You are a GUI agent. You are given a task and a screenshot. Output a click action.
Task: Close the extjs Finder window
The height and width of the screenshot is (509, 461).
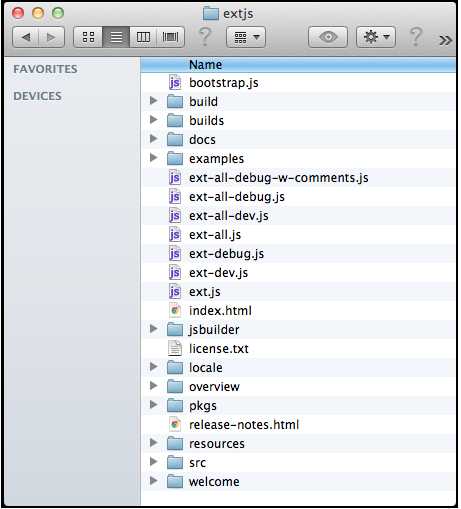pos(18,13)
